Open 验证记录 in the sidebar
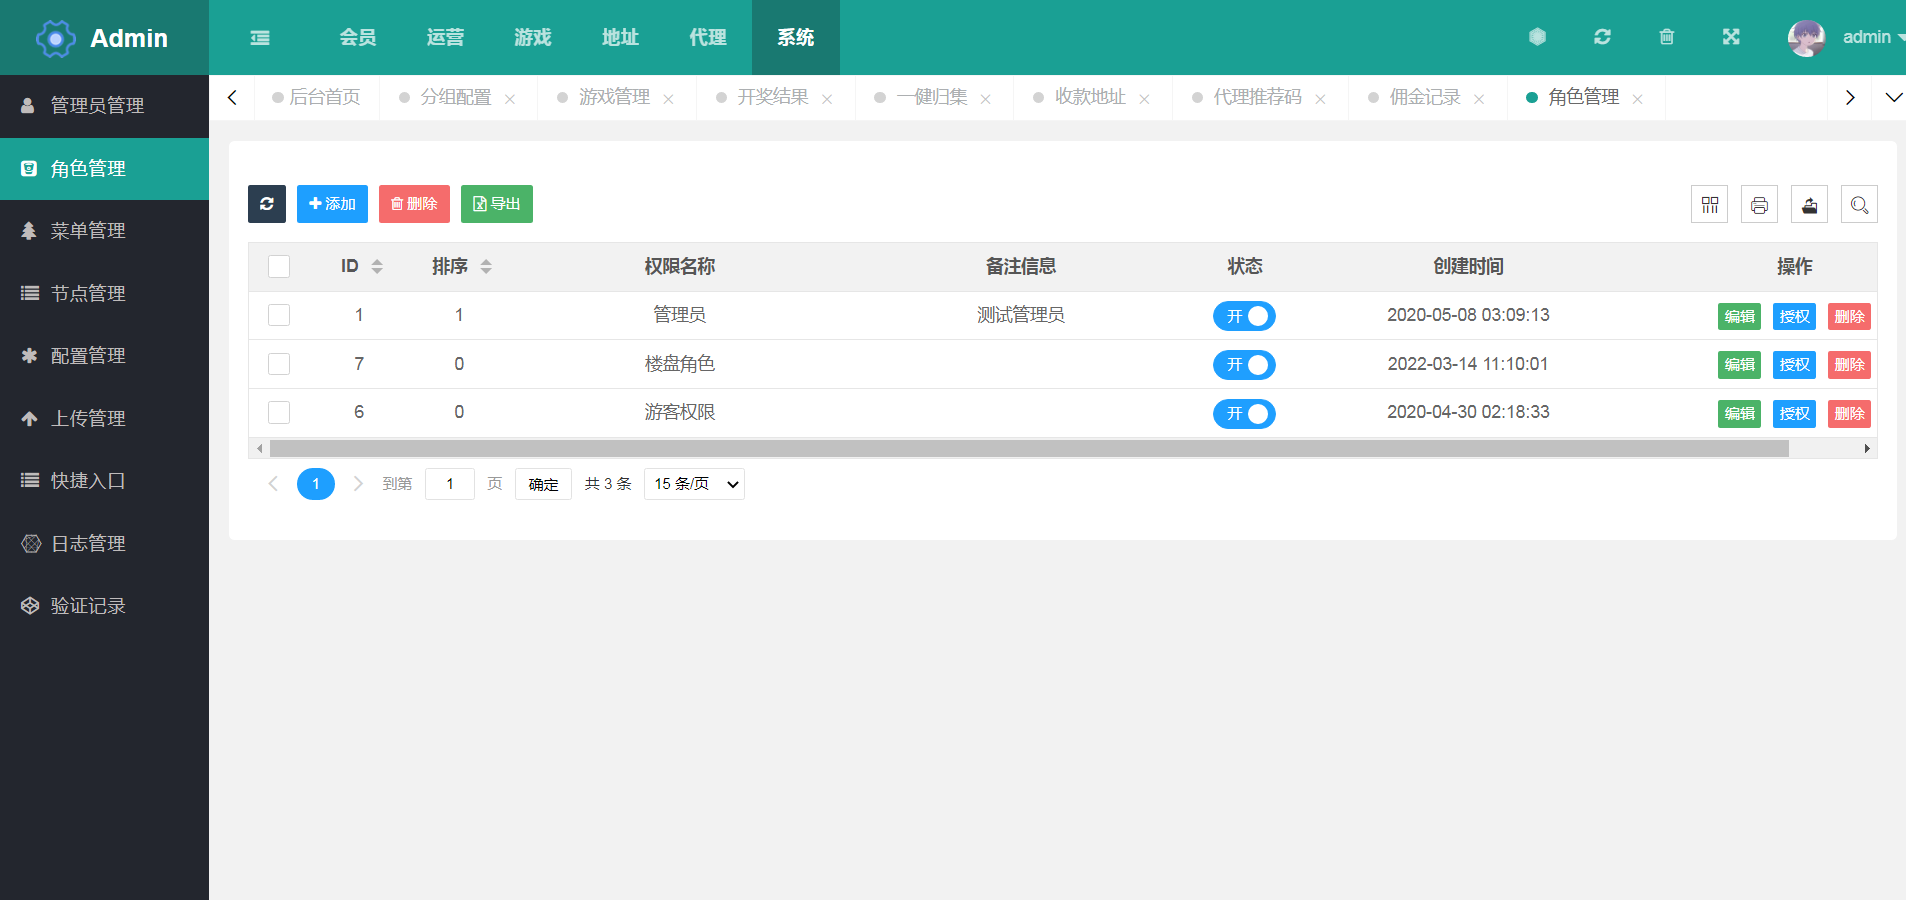This screenshot has height=900, width=1906. pos(104,606)
